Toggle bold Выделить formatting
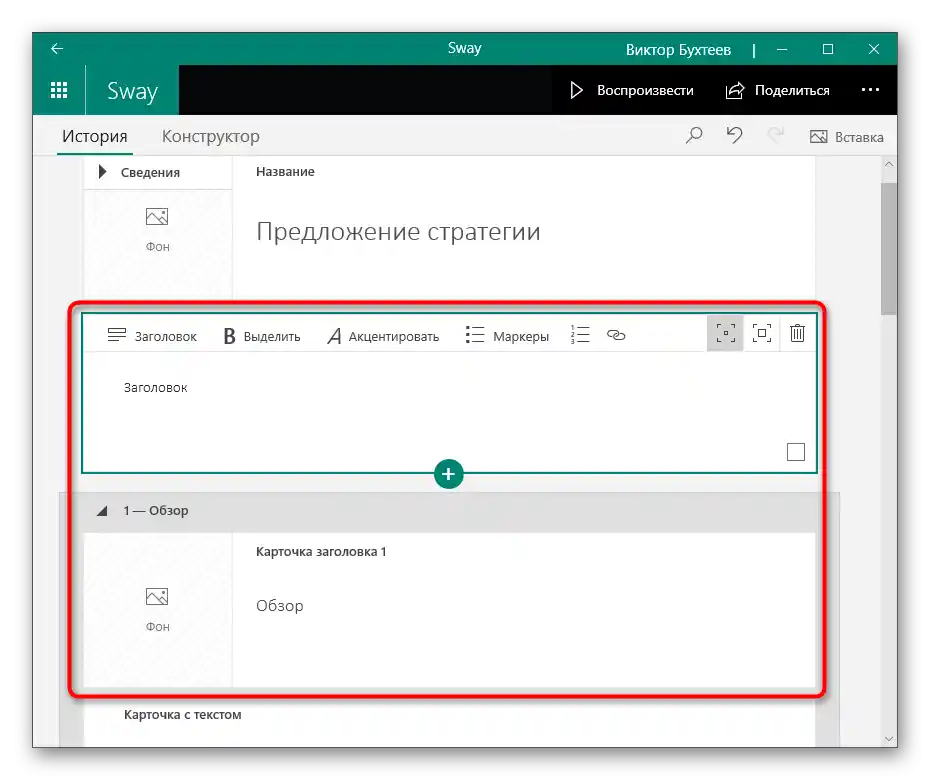Viewport: 930px width, 780px height. tap(262, 336)
